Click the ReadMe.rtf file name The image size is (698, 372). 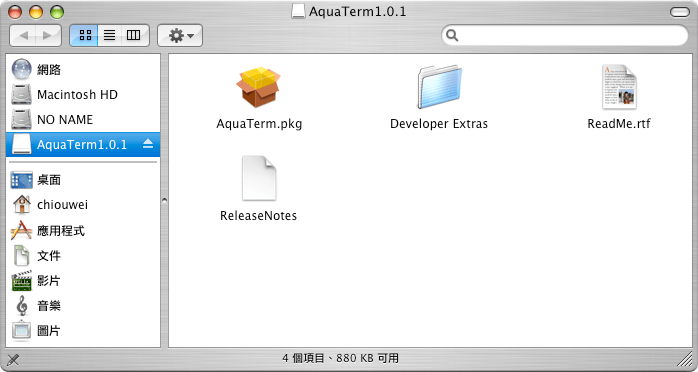point(619,124)
